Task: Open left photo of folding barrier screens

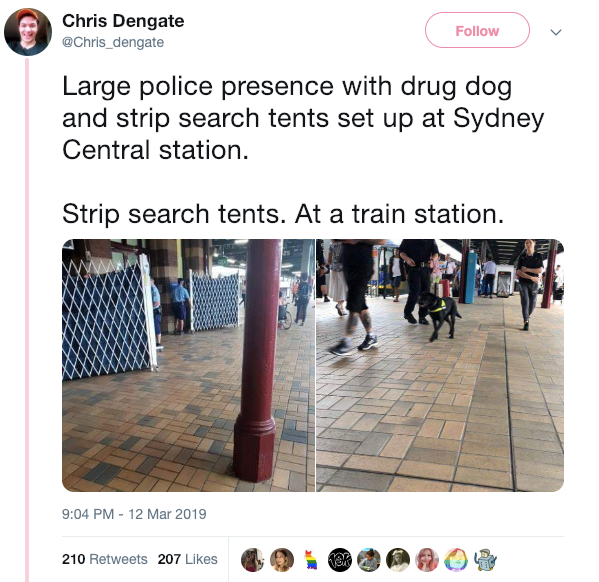Action: click(188, 365)
